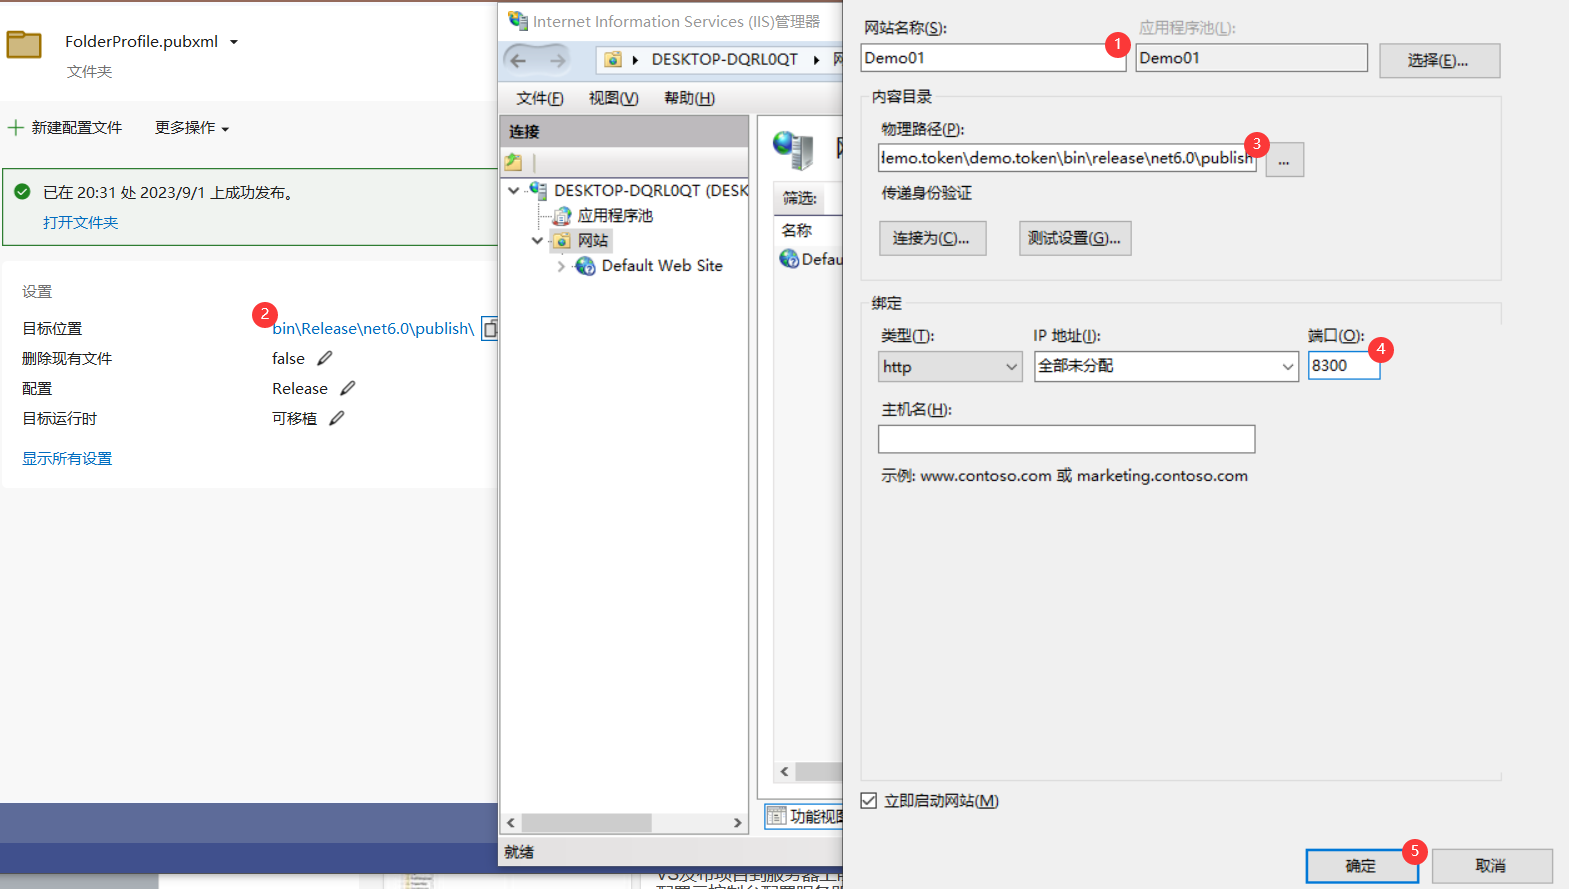Image resolution: width=1569 pixels, height=889 pixels.
Task: Click the '可移植' target runtime value
Action: pos(294,418)
